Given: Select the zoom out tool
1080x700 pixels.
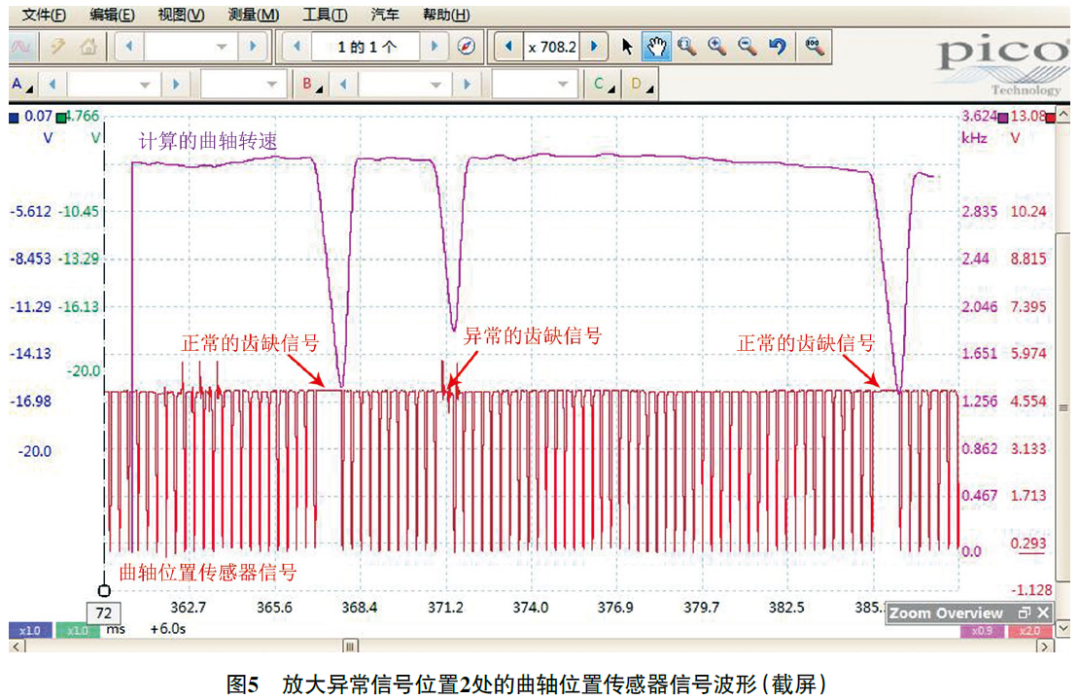Looking at the screenshot, I should (x=747, y=47).
